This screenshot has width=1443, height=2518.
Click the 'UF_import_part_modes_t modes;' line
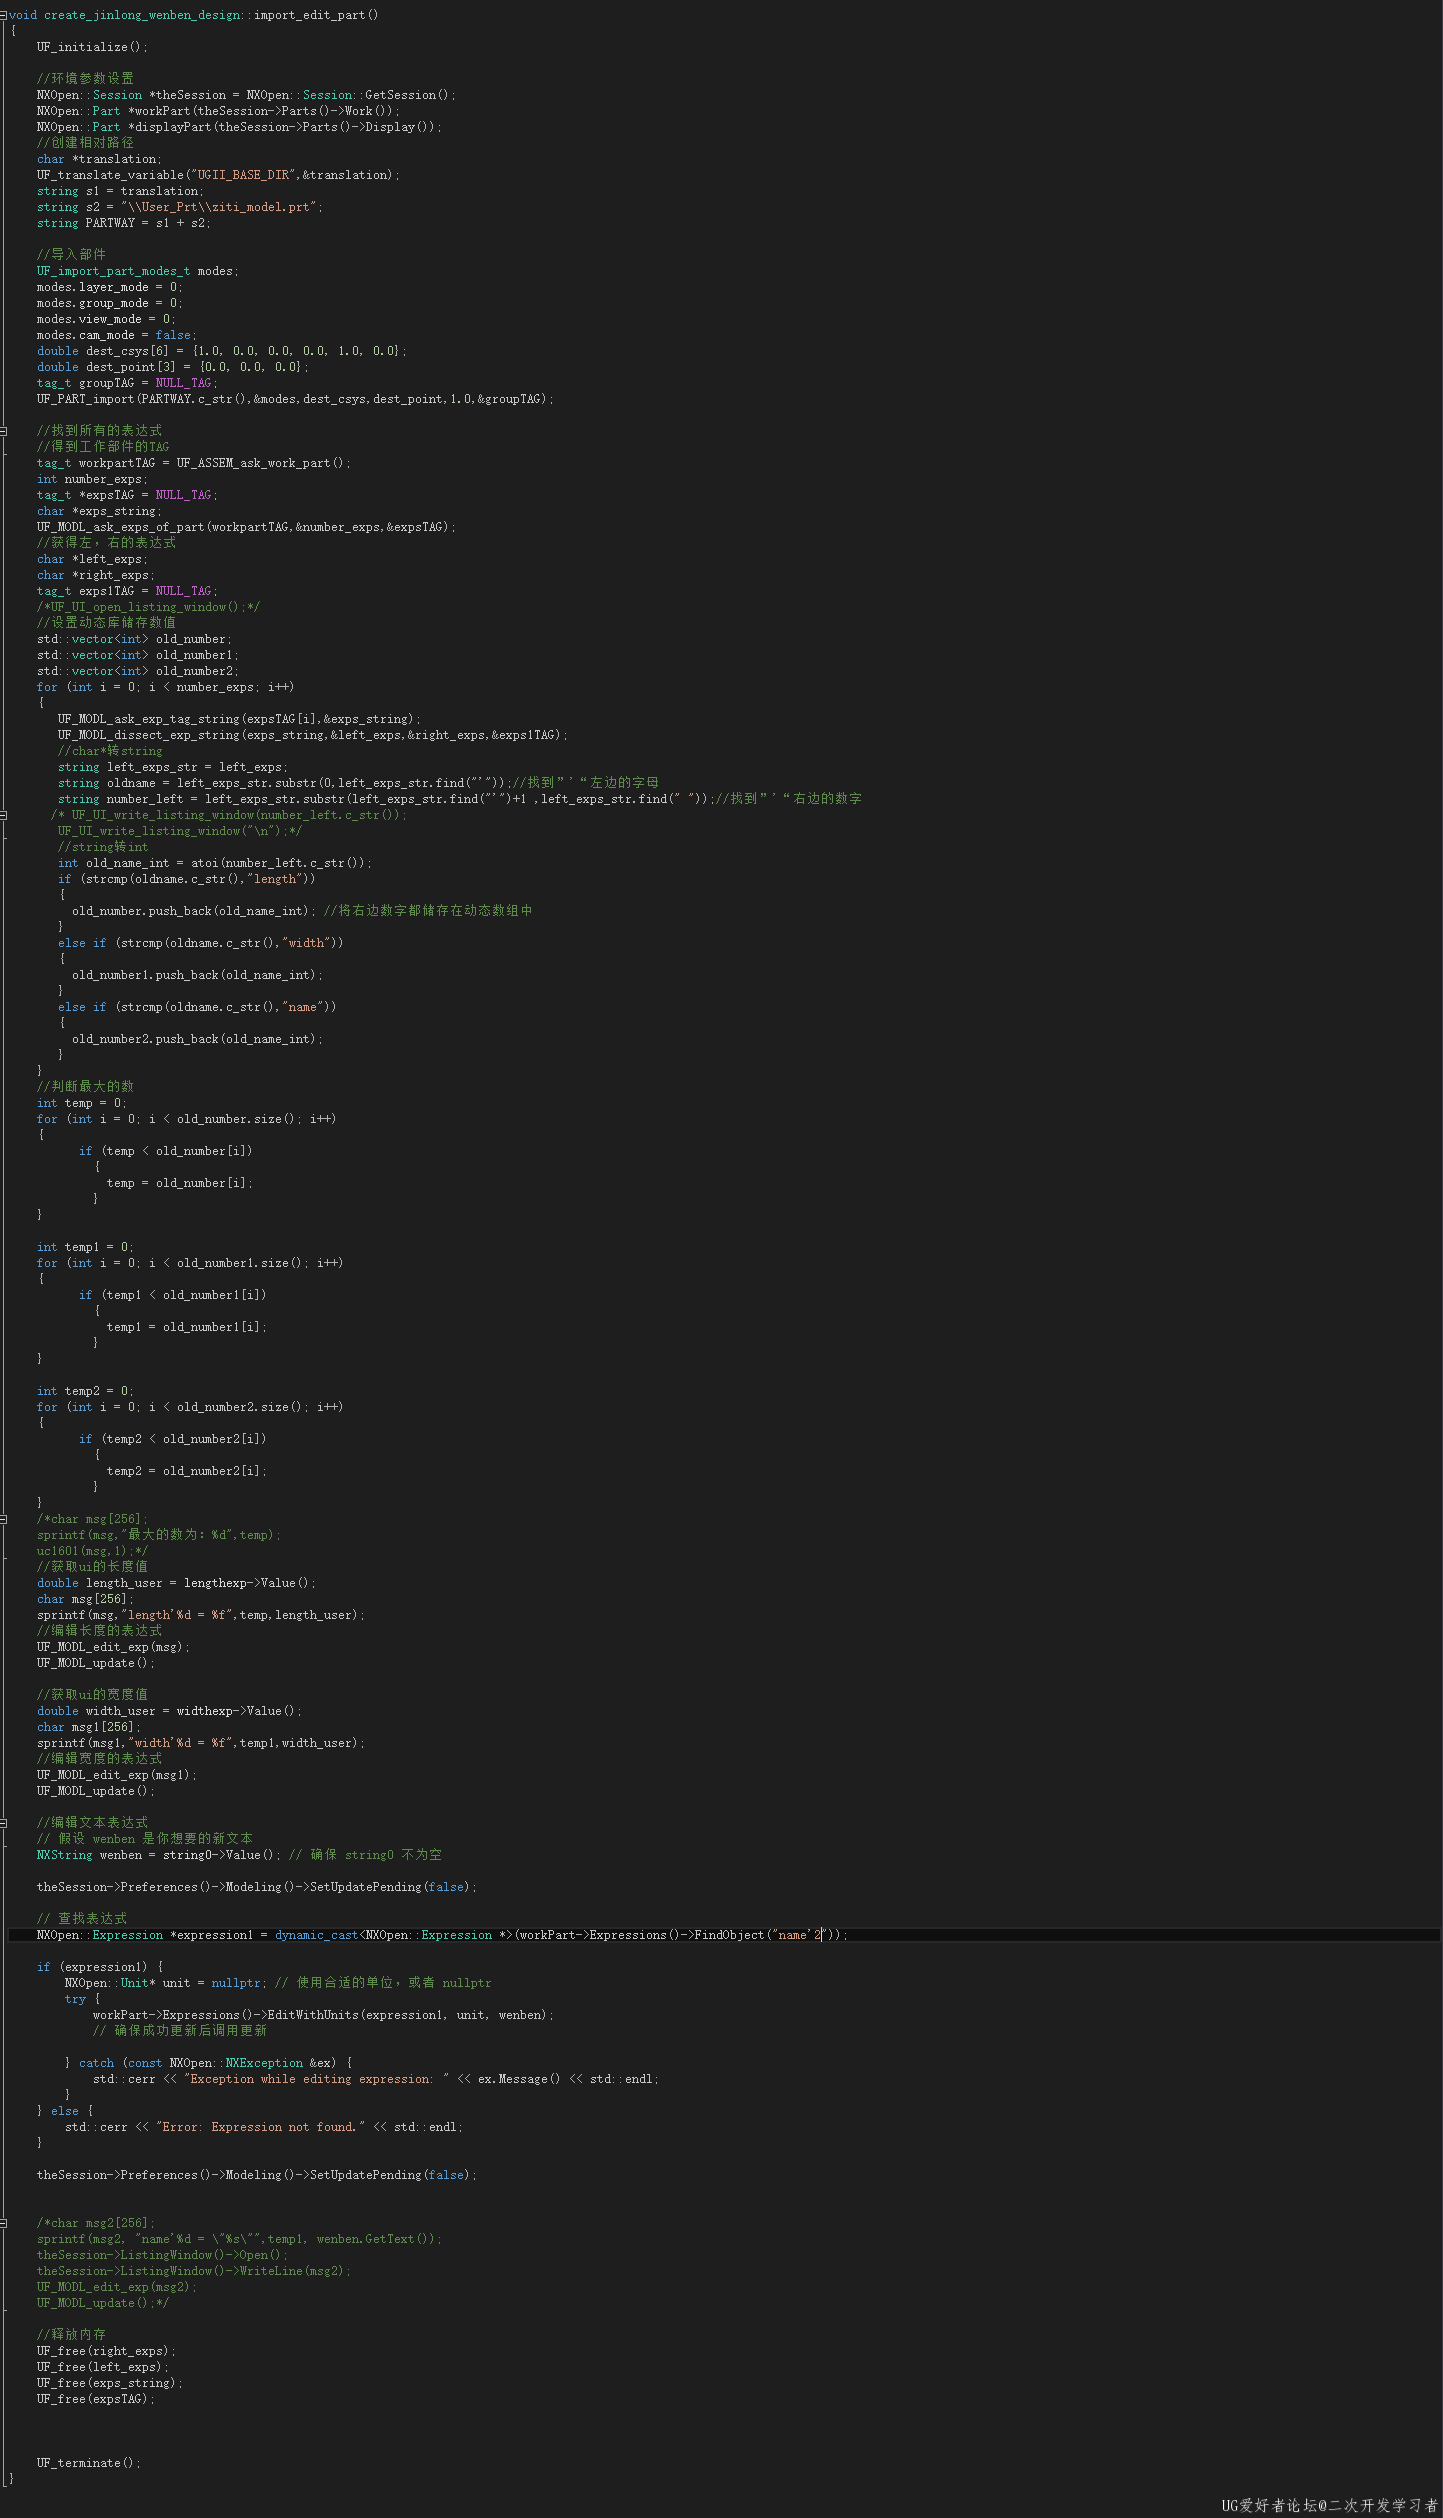point(138,271)
